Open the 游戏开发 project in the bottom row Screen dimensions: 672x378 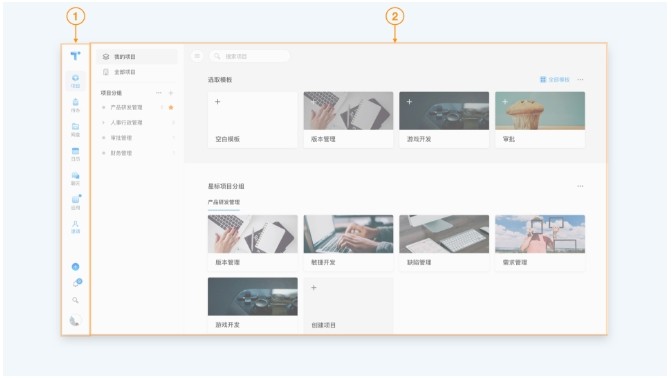(252, 305)
